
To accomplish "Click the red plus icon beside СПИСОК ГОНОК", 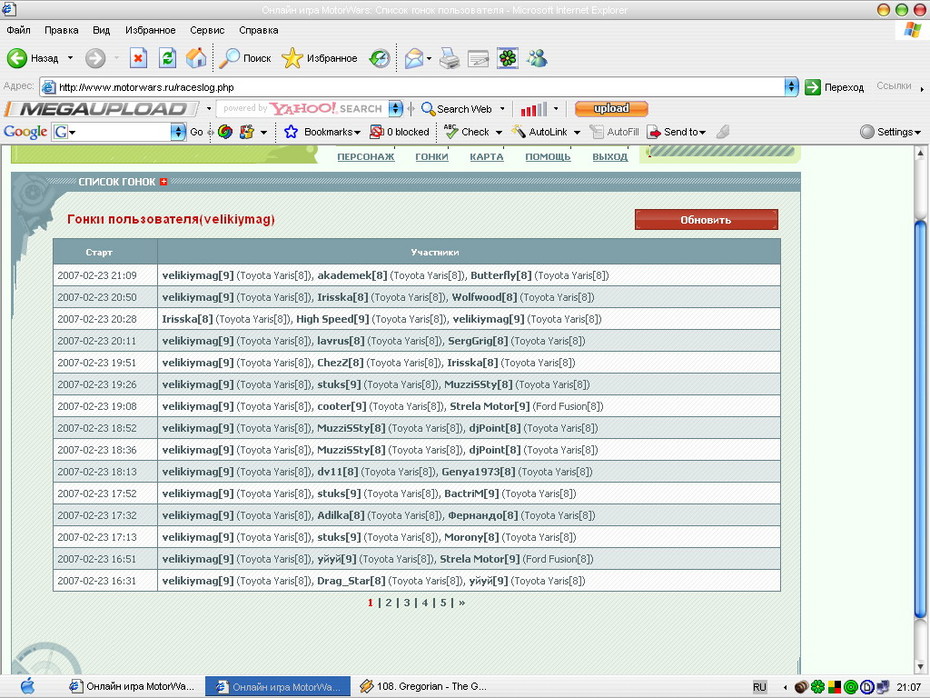I will coord(164,181).
